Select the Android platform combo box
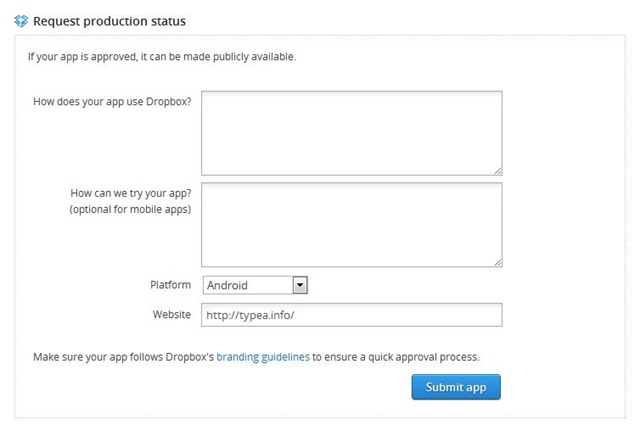 [x=248, y=285]
